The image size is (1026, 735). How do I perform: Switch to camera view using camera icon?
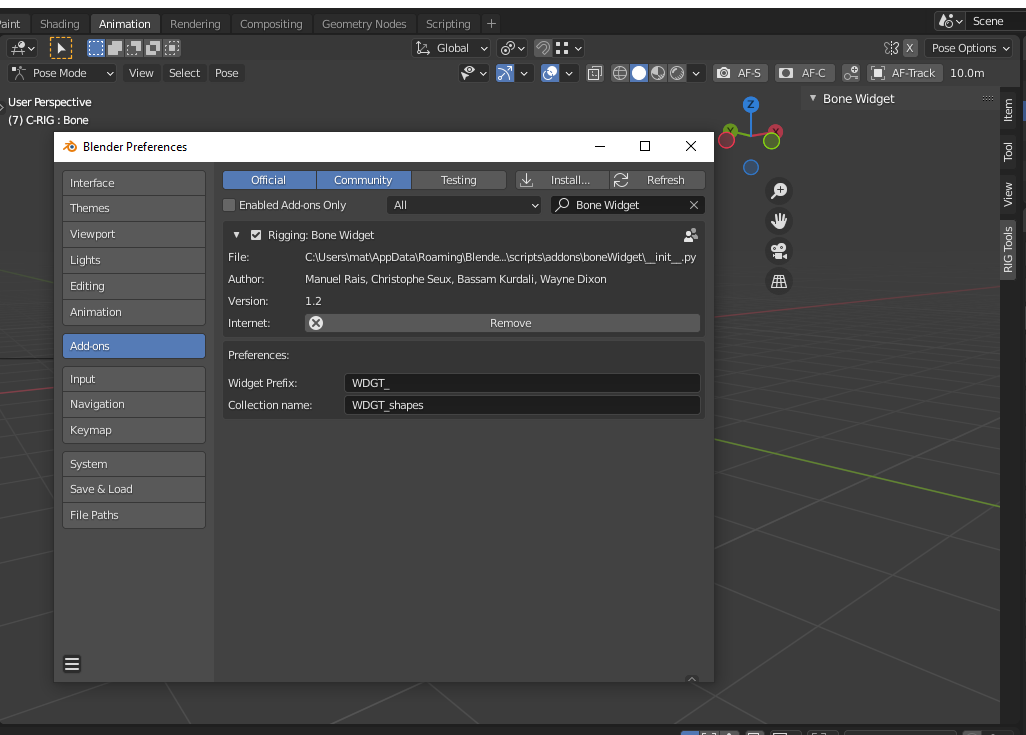click(779, 251)
